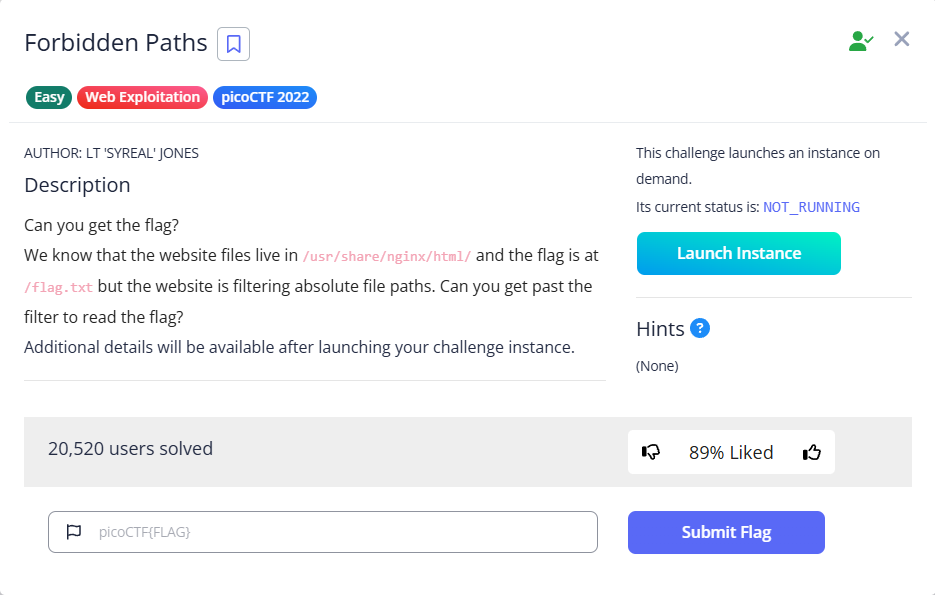The height and width of the screenshot is (595, 935).
Task: Bookmark the Forbidden Paths challenge
Action: click(x=233, y=44)
